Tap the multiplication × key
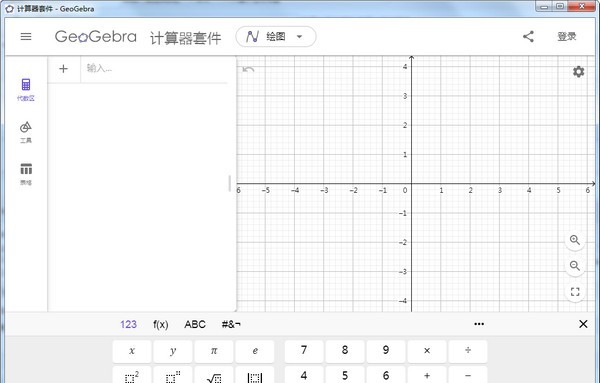This screenshot has height=383, width=600. pyautogui.click(x=427, y=351)
